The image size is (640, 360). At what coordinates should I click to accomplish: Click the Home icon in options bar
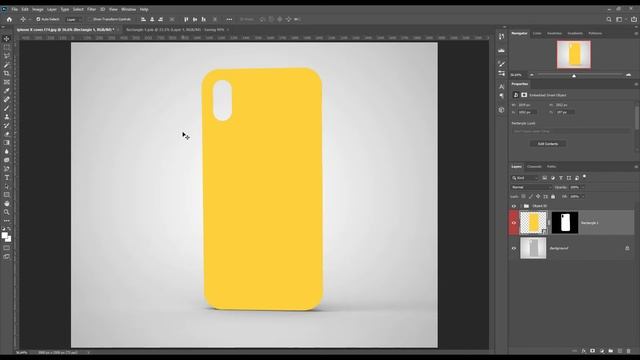[x=9, y=19]
